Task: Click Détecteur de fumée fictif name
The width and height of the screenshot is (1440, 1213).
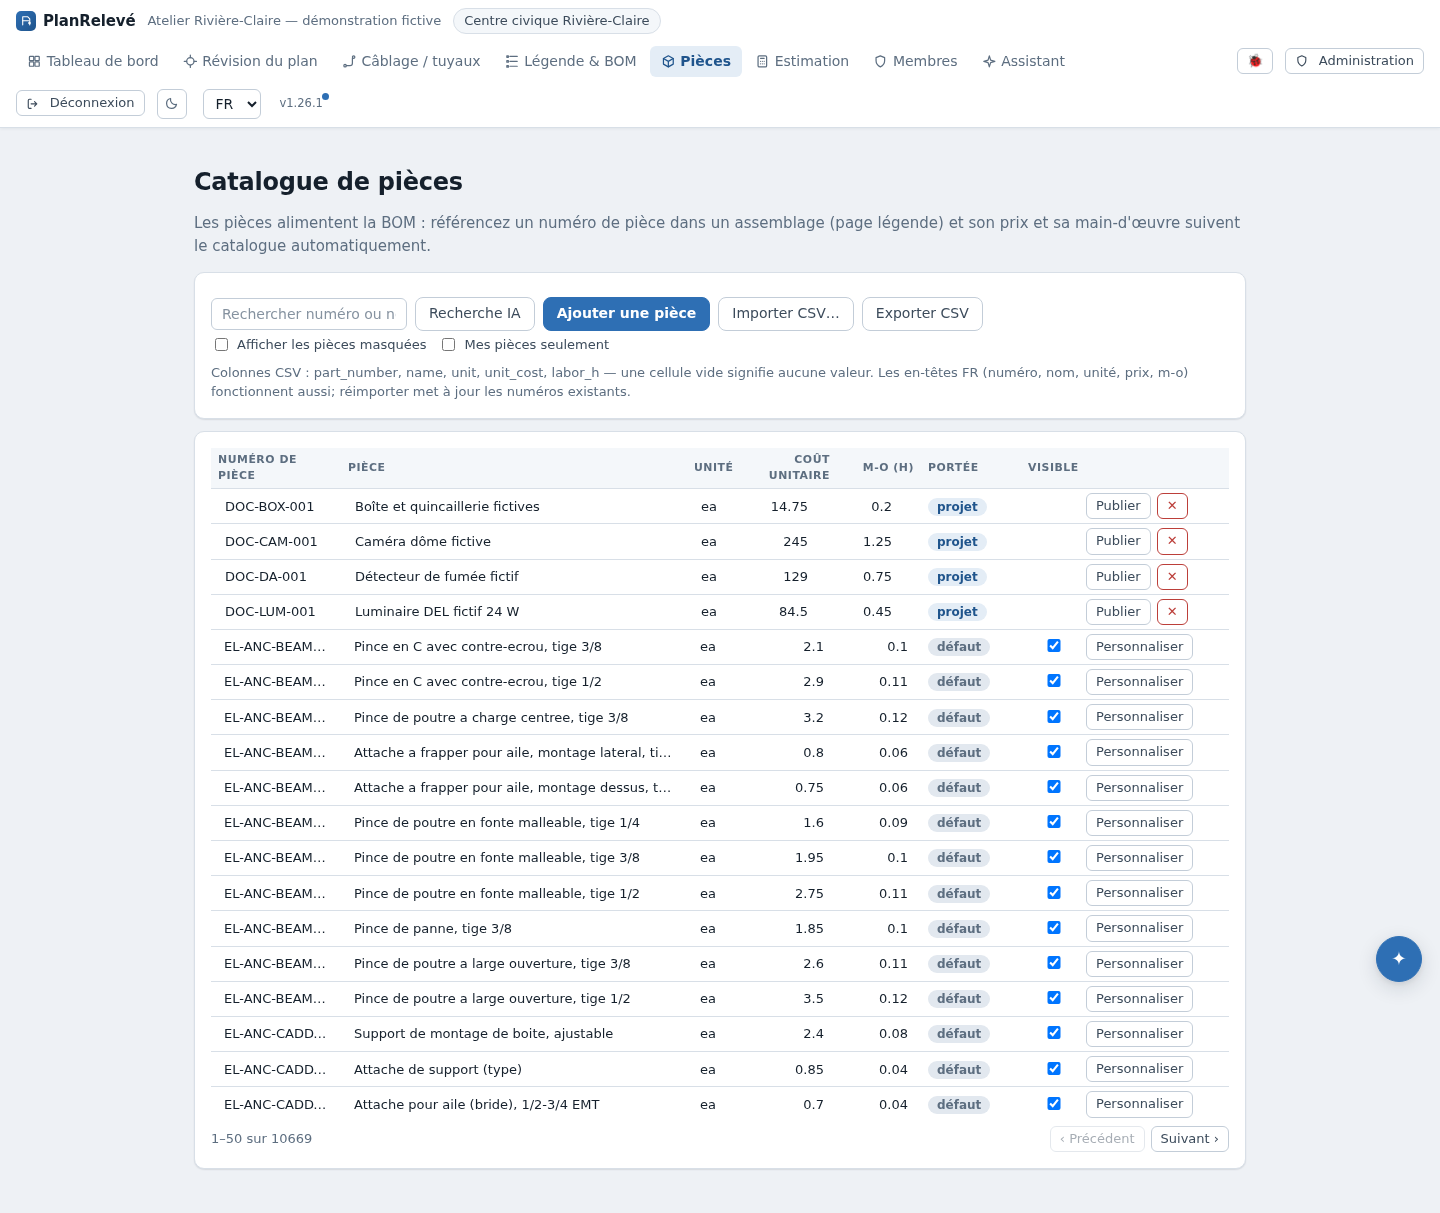Action: [437, 577]
